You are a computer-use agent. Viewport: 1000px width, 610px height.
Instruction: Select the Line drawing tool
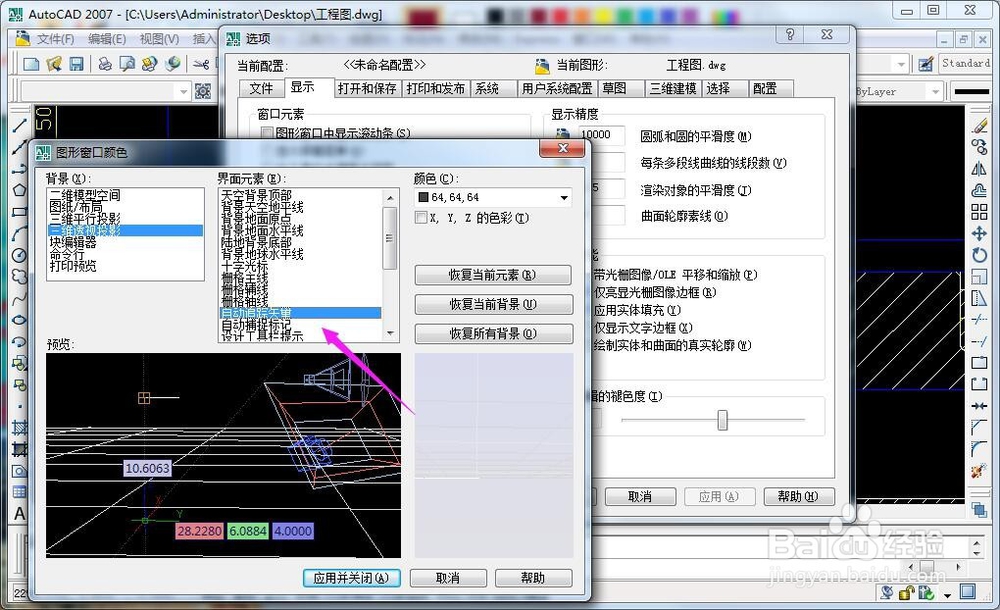point(20,124)
